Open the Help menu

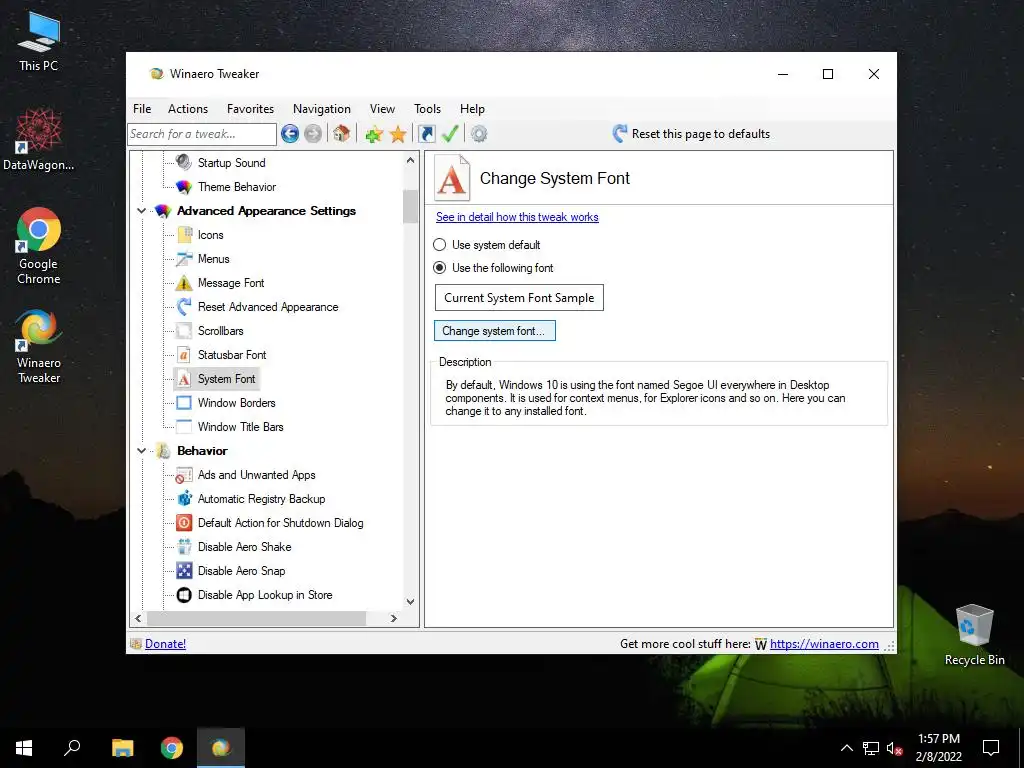pyautogui.click(x=472, y=109)
